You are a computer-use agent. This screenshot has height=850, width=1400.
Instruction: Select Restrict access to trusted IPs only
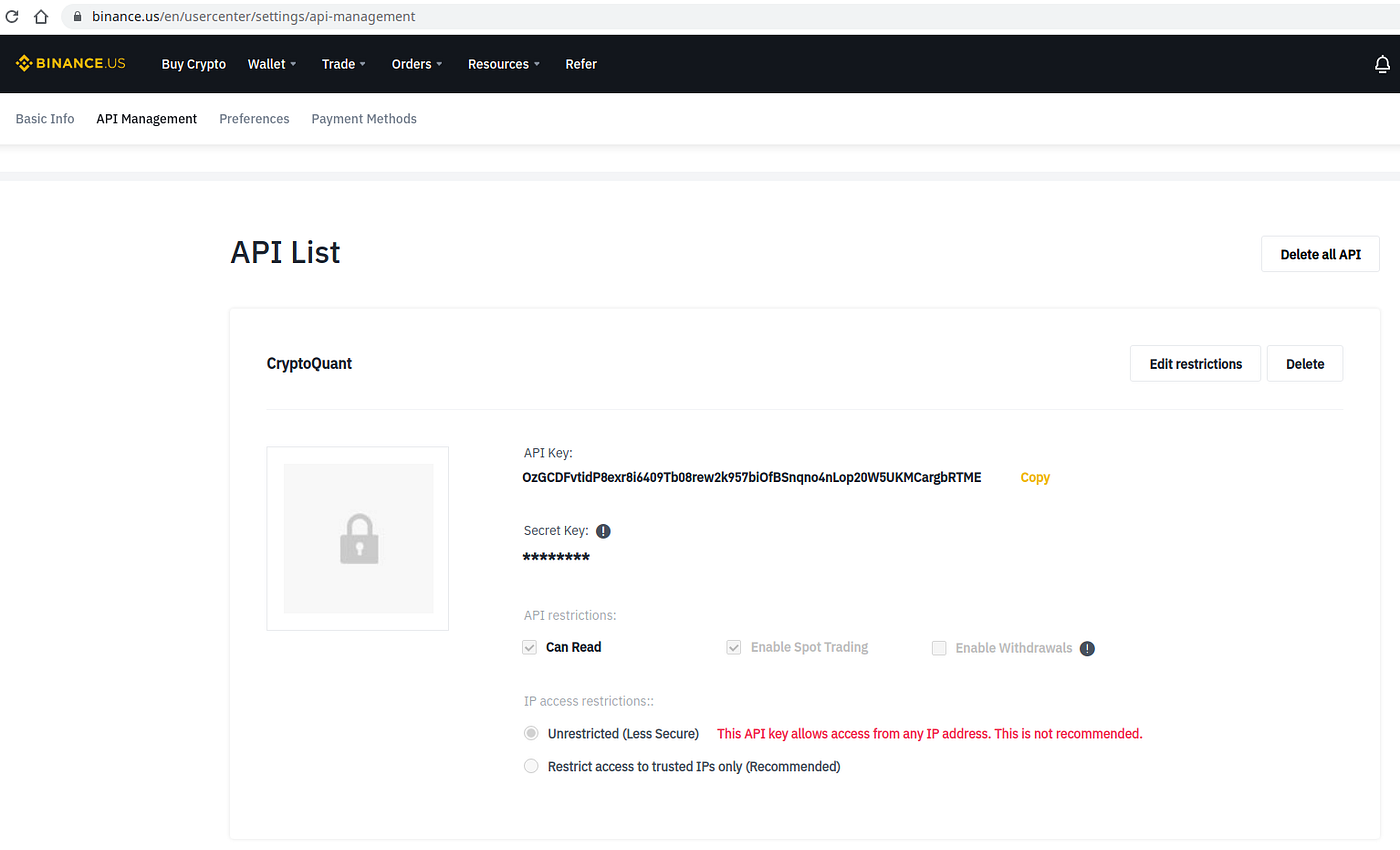pyautogui.click(x=531, y=767)
